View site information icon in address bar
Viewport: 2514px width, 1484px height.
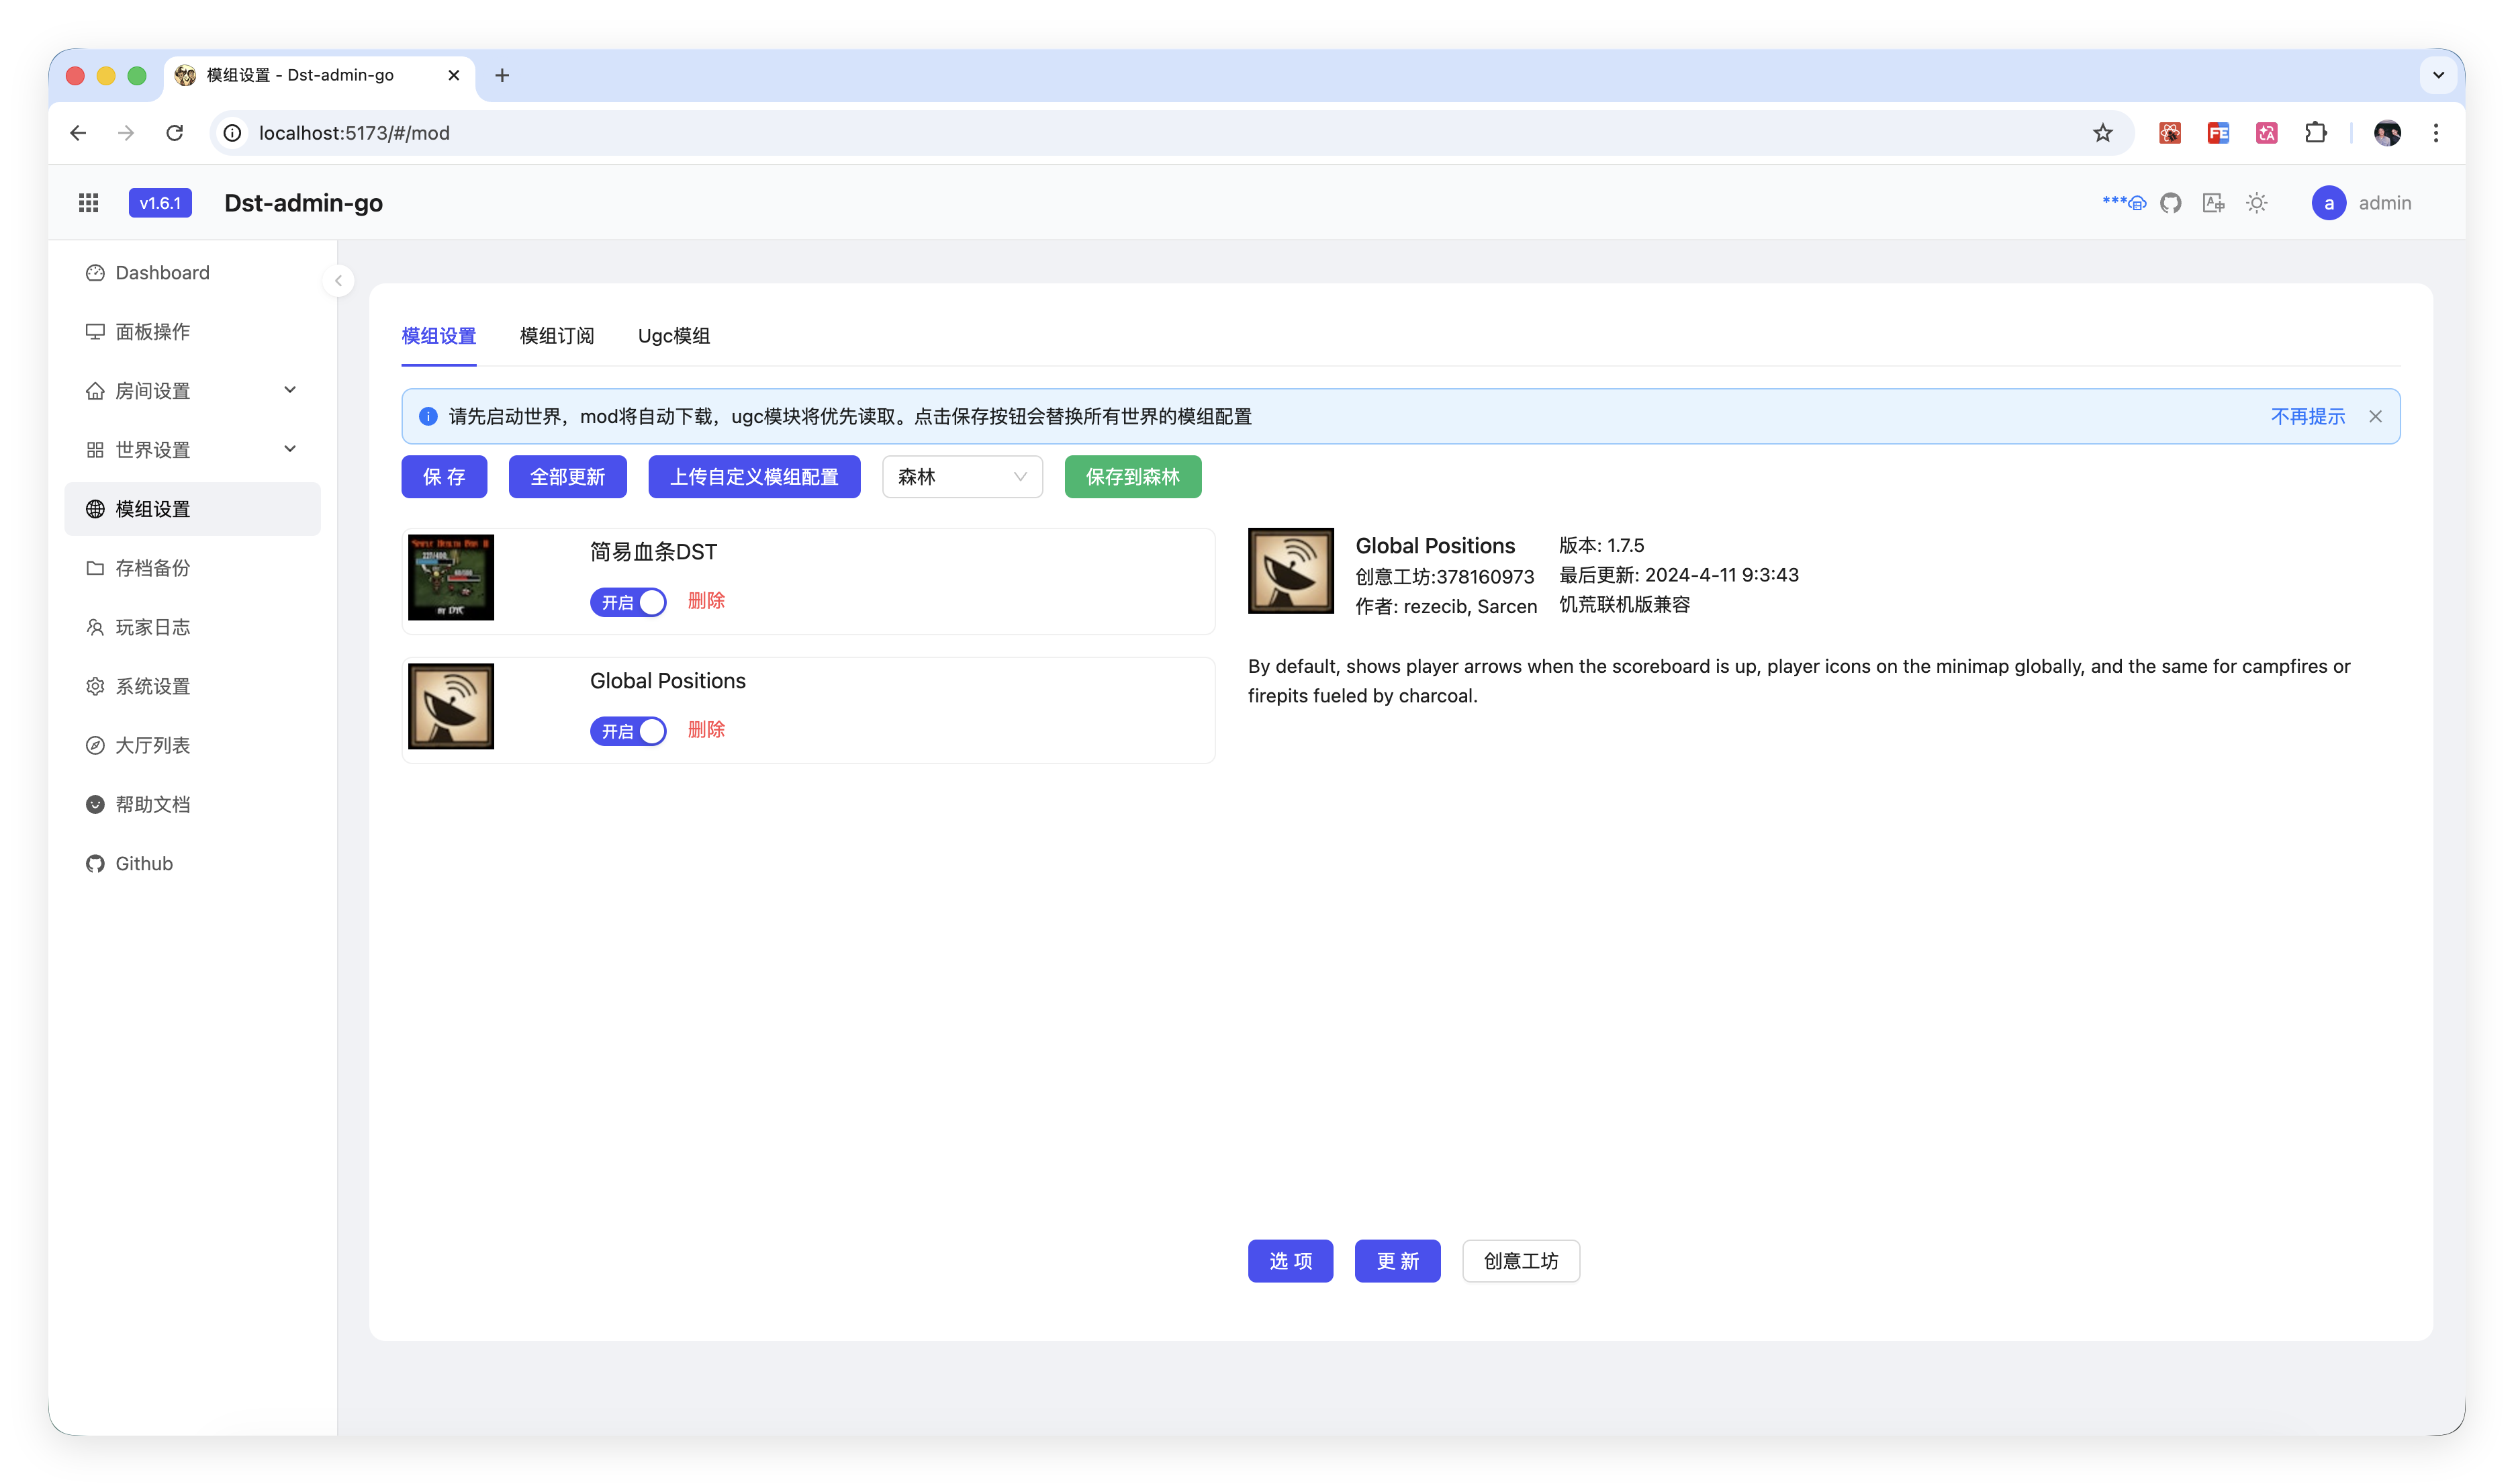click(x=233, y=133)
